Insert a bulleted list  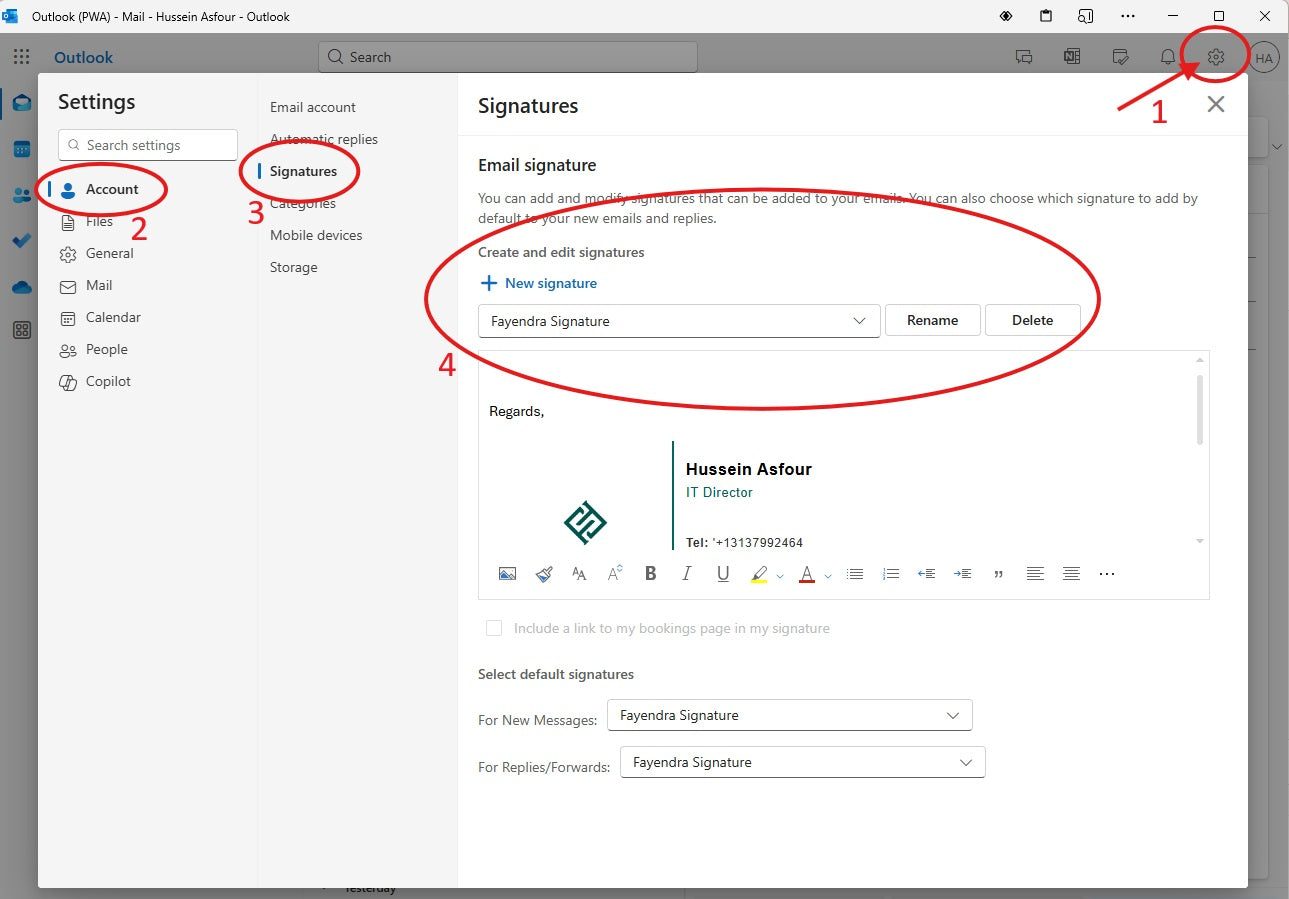(855, 574)
